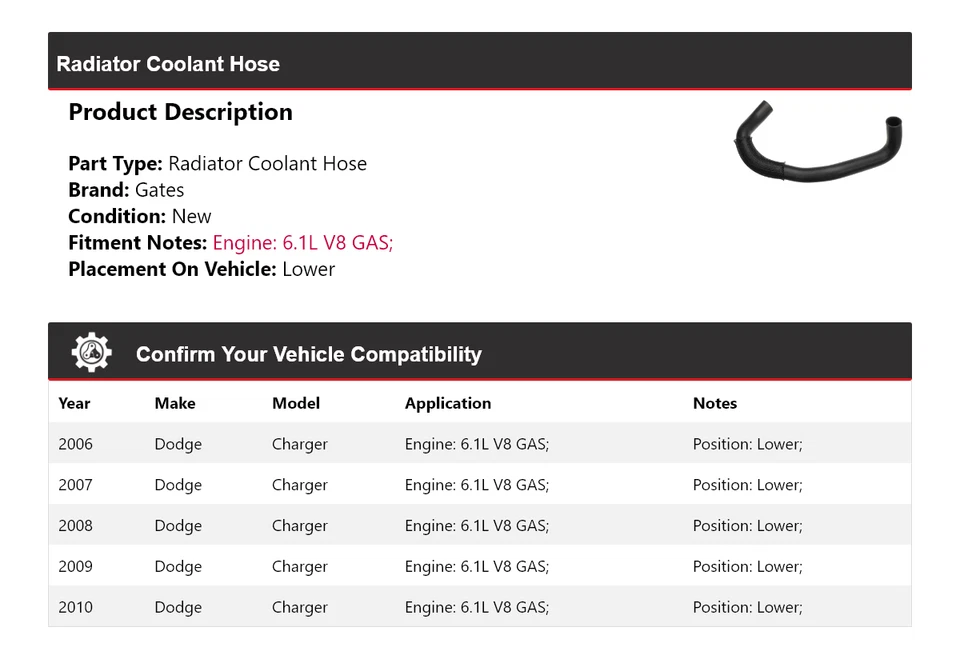
Task: Click the 2009 year row cell
Action: pyautogui.click(x=76, y=567)
